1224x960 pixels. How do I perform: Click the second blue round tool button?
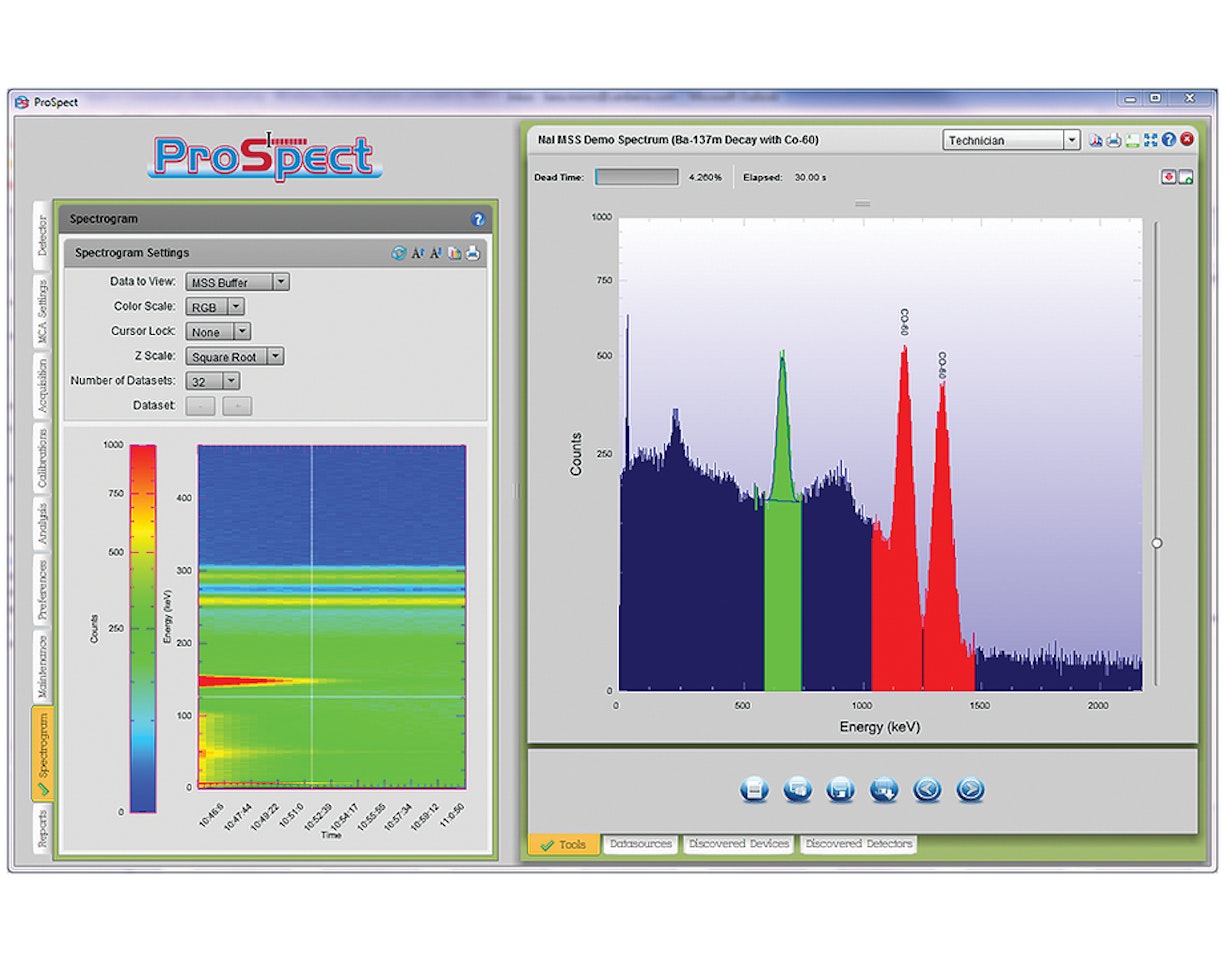pyautogui.click(x=798, y=790)
